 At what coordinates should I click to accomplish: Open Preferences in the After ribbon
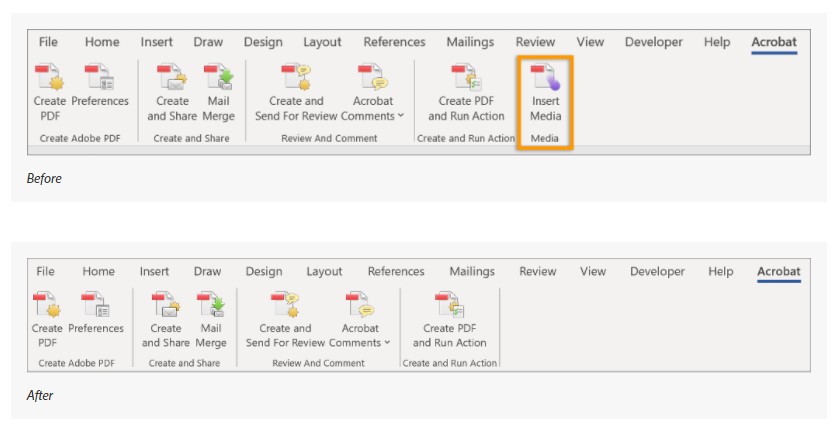click(96, 313)
